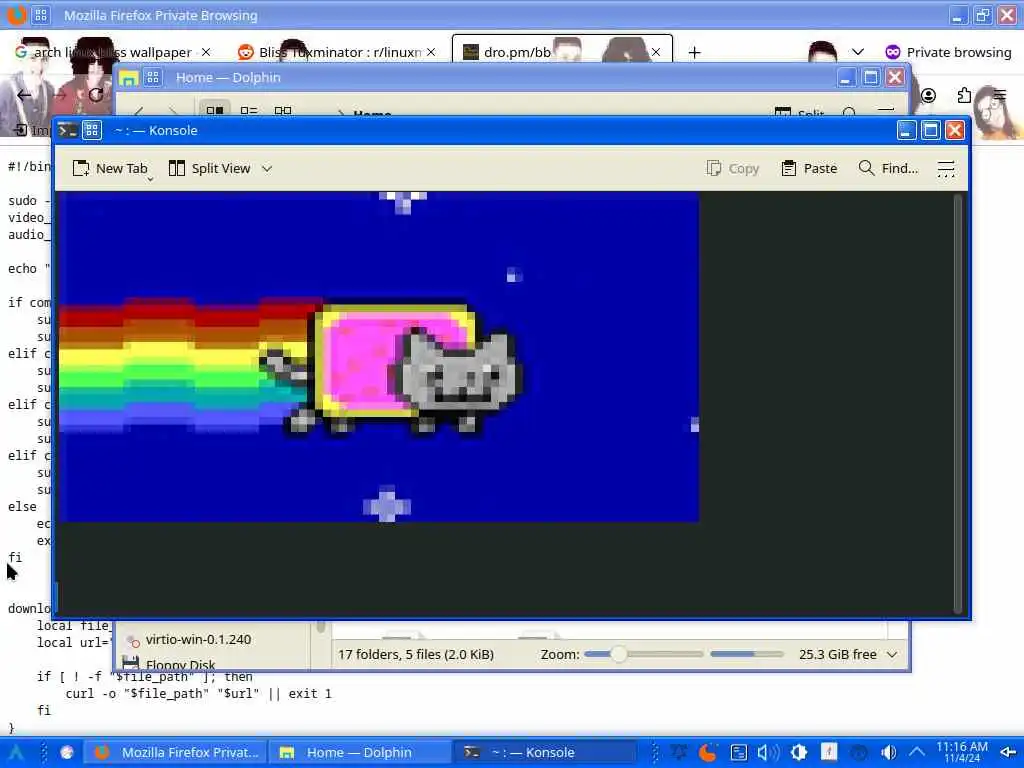Toggle Split view in Dolphin toolbar

[799, 112]
